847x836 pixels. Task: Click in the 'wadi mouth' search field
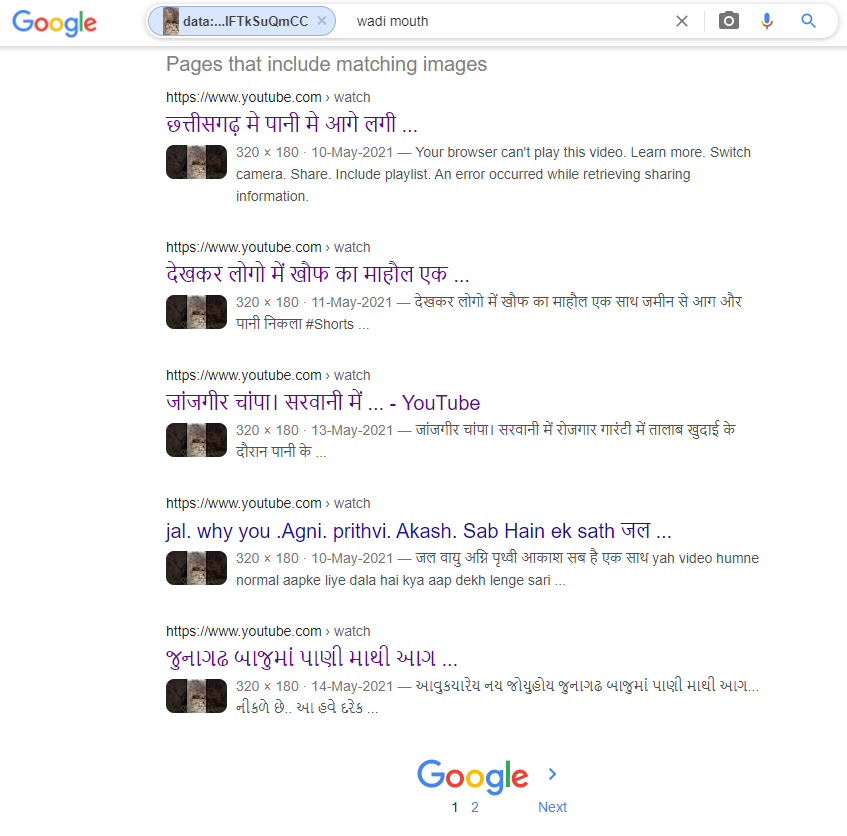click(x=508, y=21)
